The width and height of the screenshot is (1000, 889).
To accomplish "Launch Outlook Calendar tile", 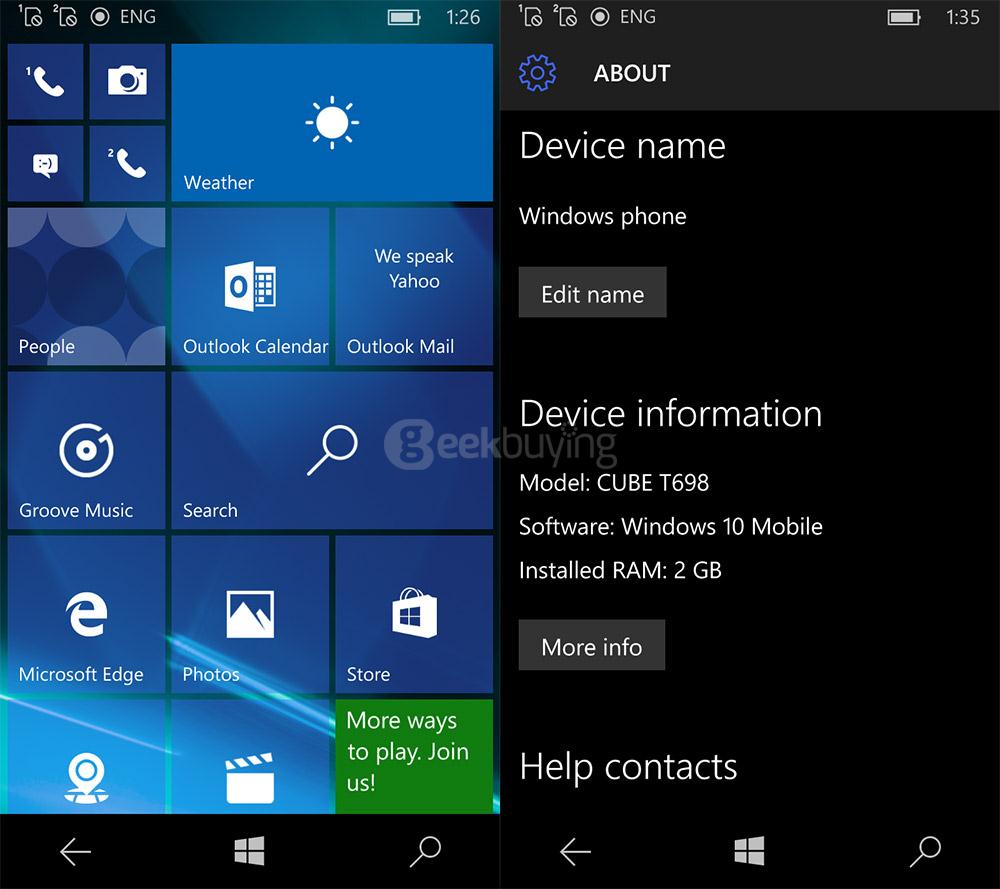I will (250, 287).
